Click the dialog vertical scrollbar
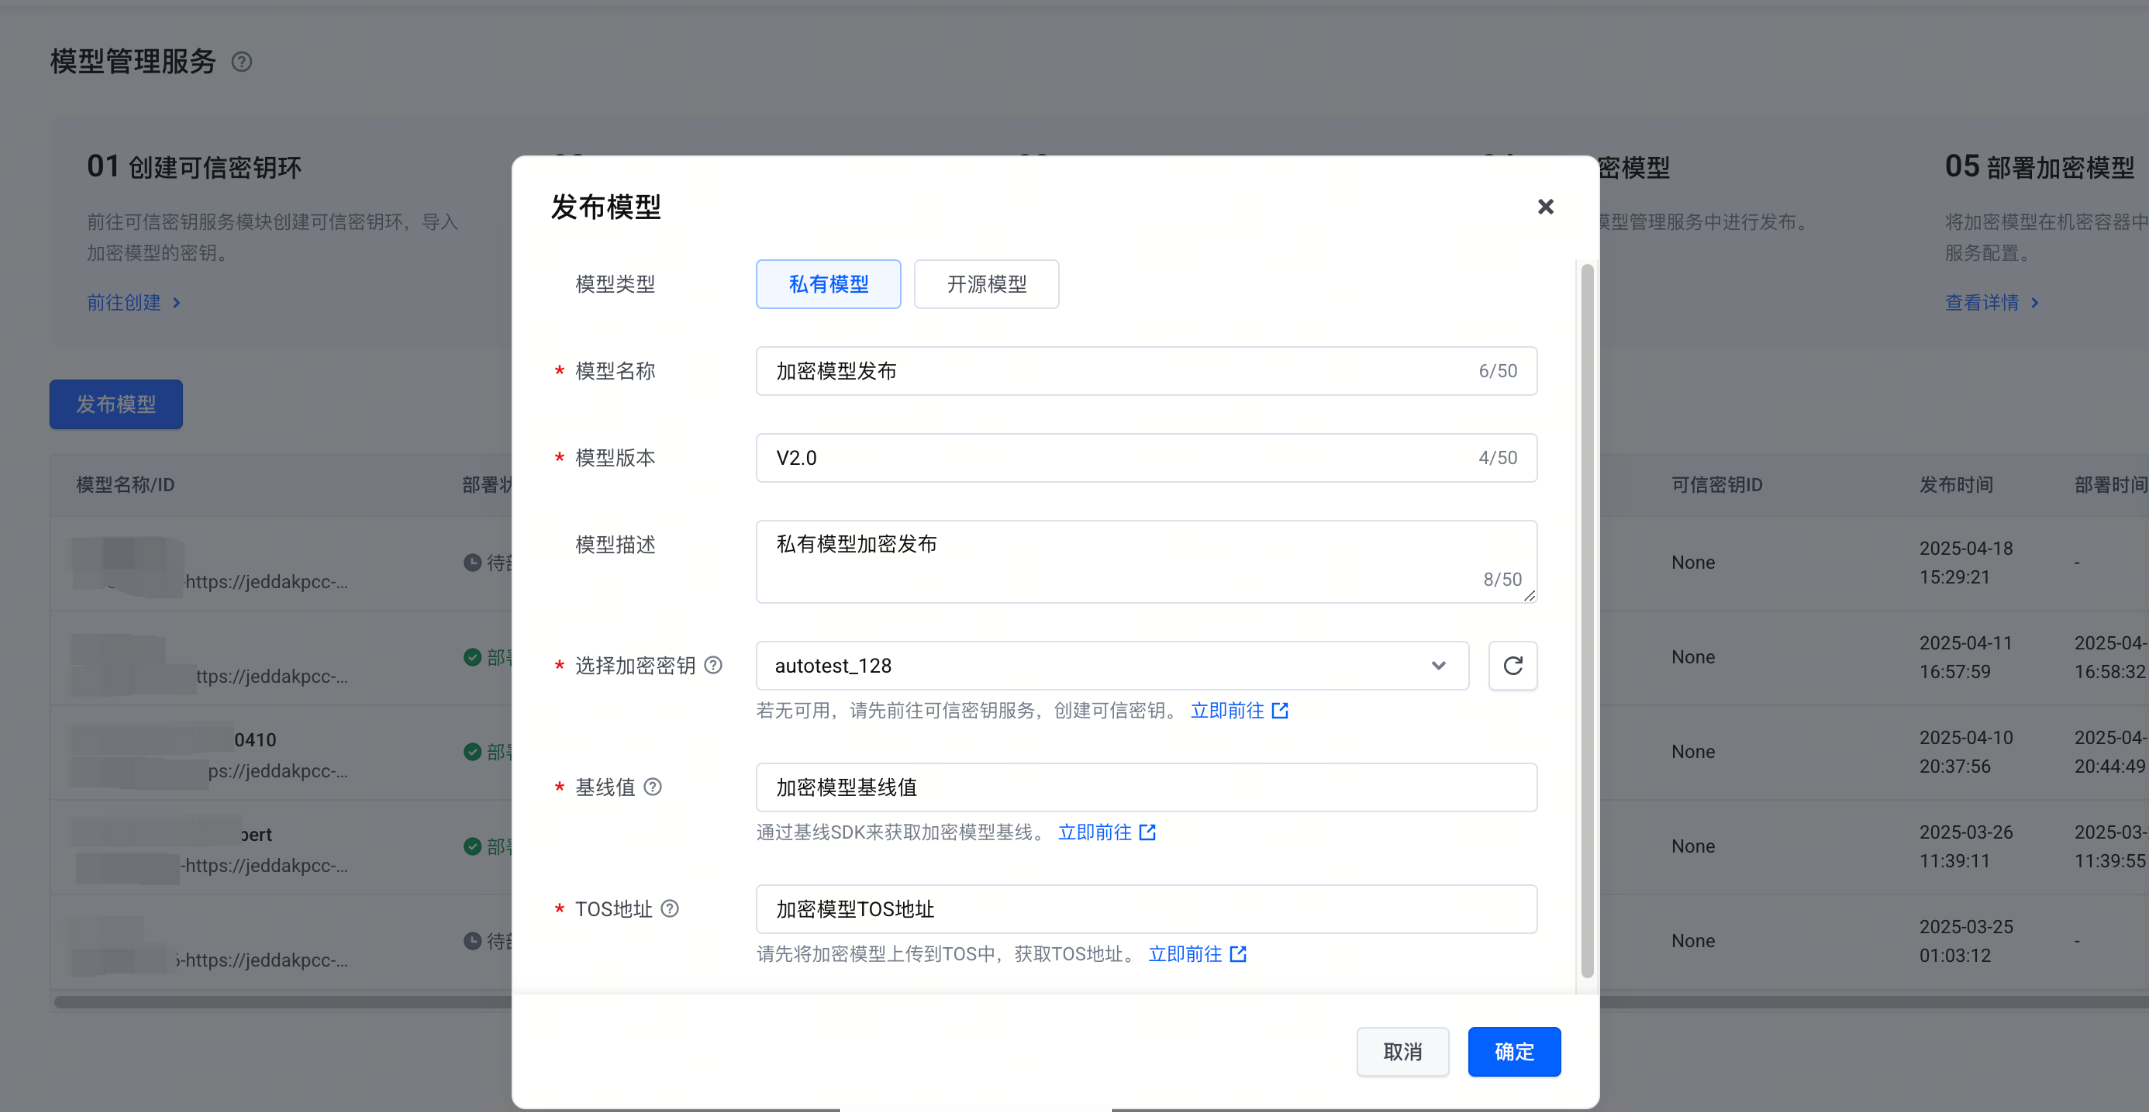This screenshot has width=2149, height=1112. tap(1587, 621)
